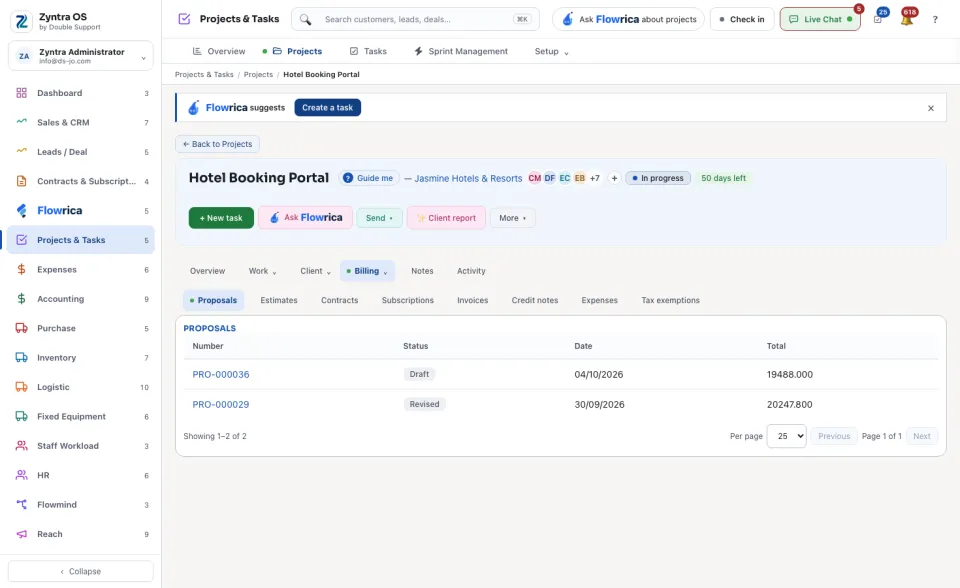Viewport: 960px width, 588px height.
Task: Open the Send dropdown
Action: coord(379,218)
